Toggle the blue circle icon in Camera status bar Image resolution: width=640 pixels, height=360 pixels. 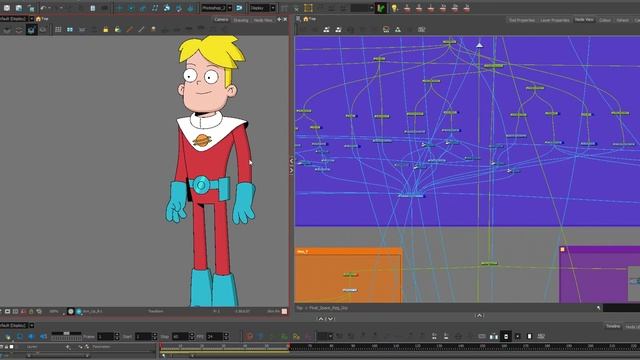[79, 311]
